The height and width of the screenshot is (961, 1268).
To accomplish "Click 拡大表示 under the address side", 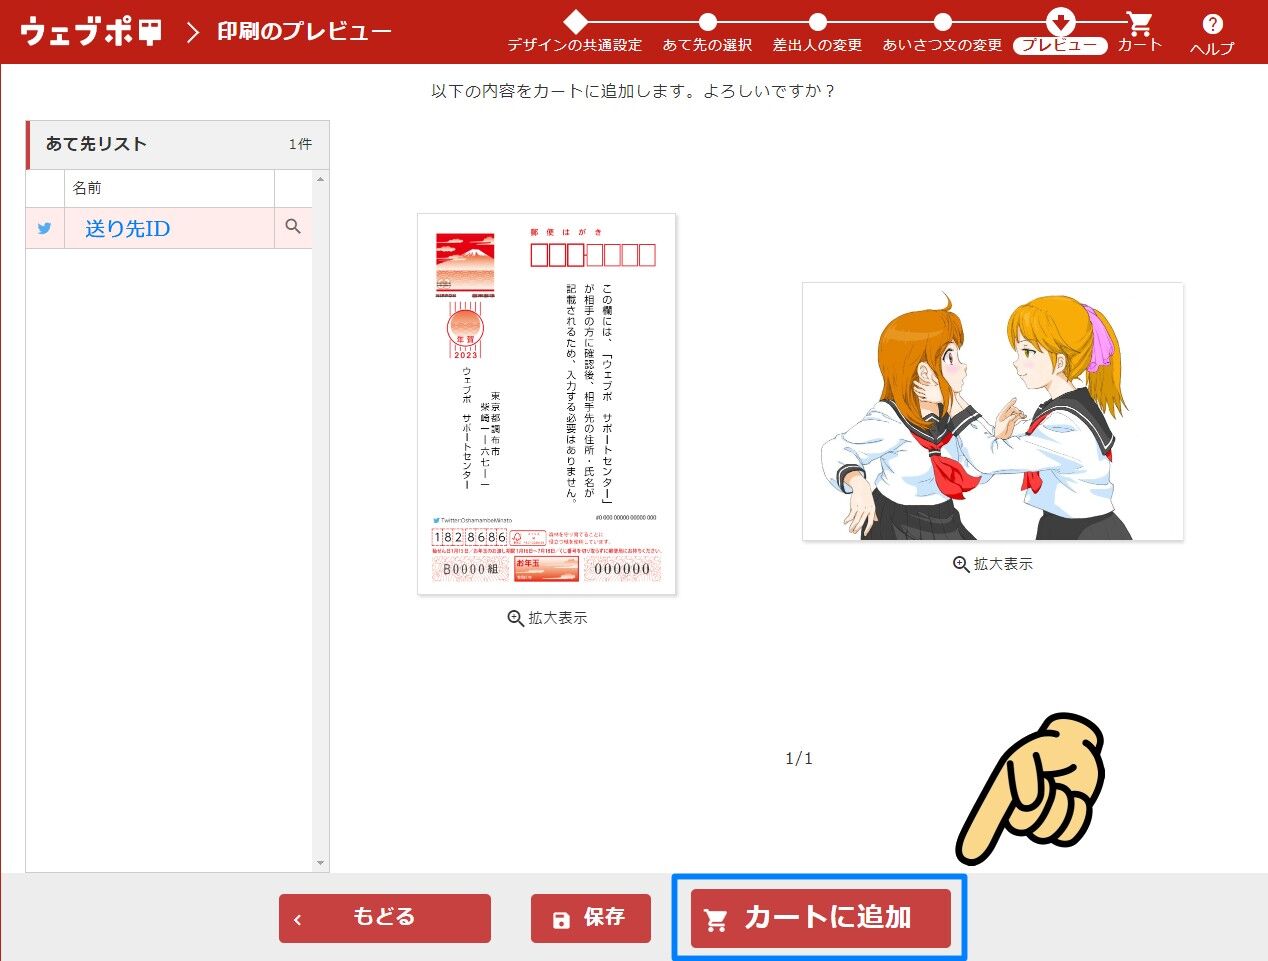I will pos(547,618).
